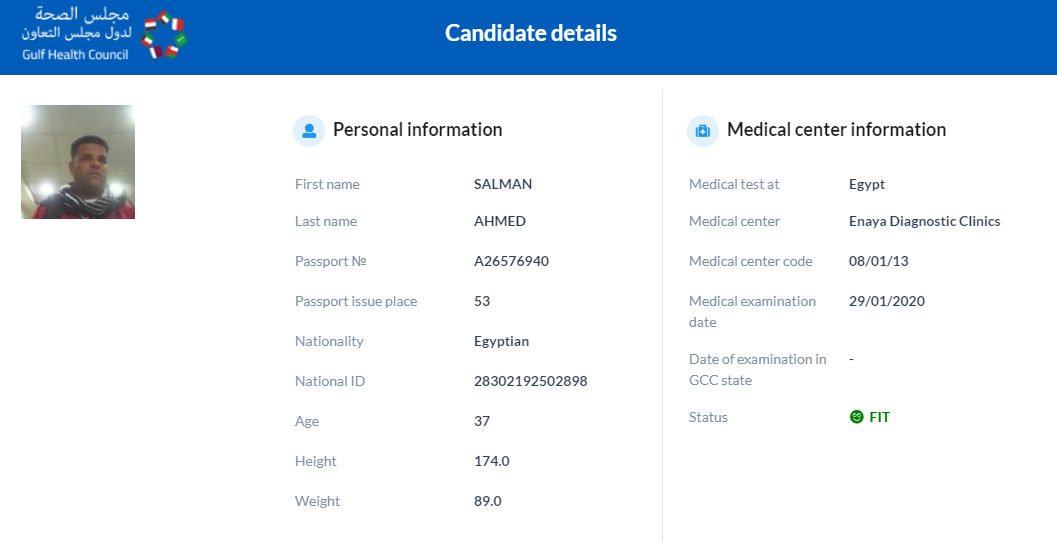This screenshot has height=542, width=1057.
Task: Click the first name SALMAN
Action: (503, 184)
